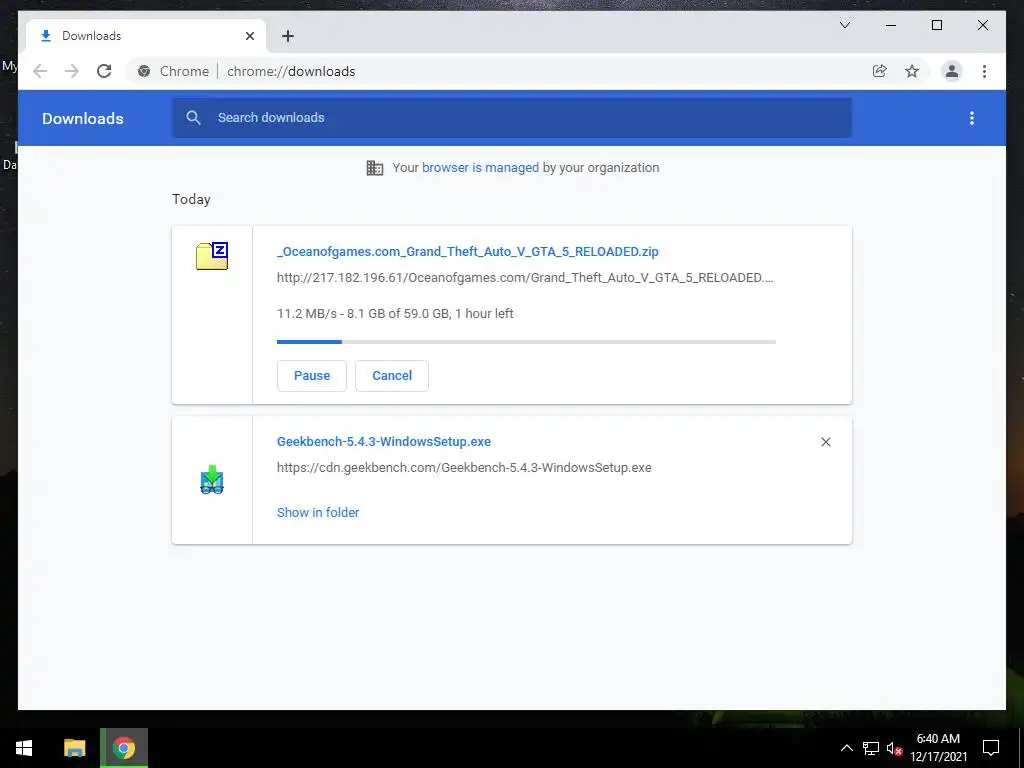This screenshot has height=768, width=1024.
Task: Show hidden system tray icons
Action: 846,748
